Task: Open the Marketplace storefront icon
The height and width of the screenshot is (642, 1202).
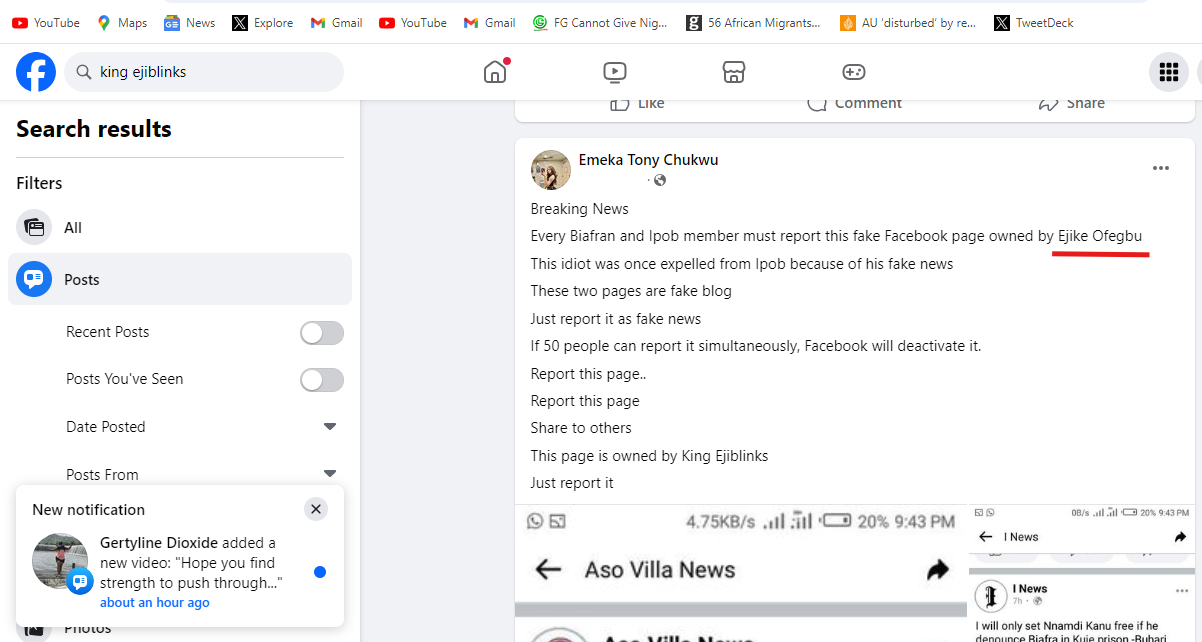Action: [734, 72]
